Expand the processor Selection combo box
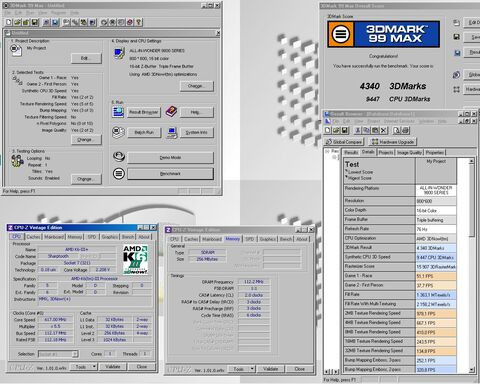The width and height of the screenshot is (480, 384). [75, 354]
